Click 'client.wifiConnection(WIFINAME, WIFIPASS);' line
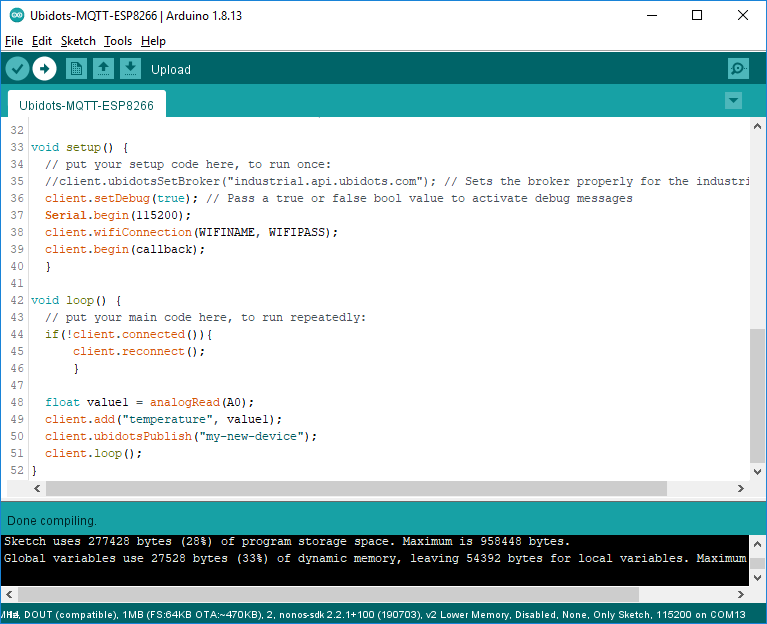The image size is (767, 624). click(191, 232)
